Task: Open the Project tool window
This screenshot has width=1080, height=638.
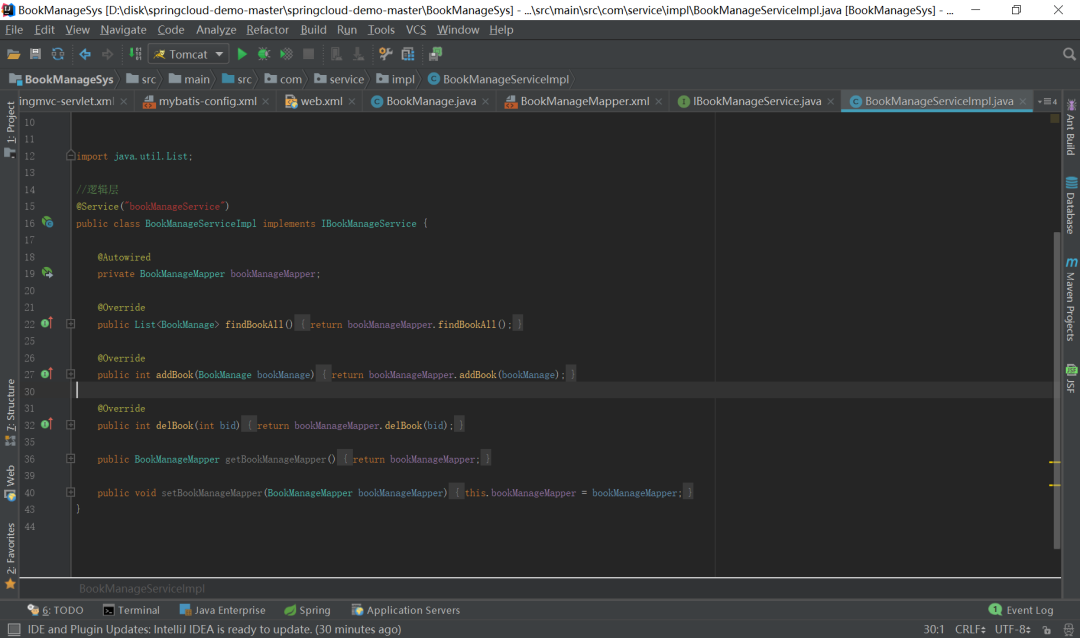Action: (10, 129)
